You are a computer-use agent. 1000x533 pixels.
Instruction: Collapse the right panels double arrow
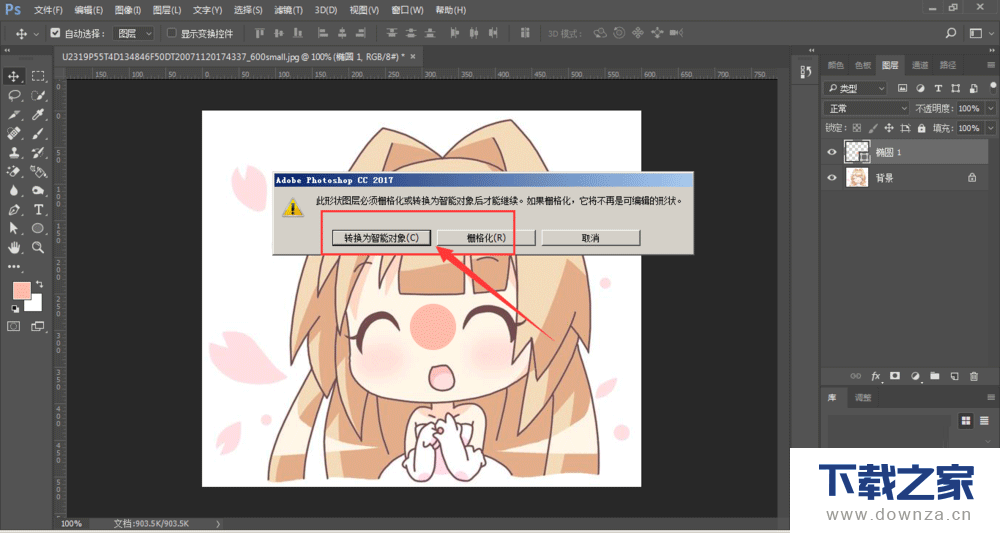click(990, 50)
